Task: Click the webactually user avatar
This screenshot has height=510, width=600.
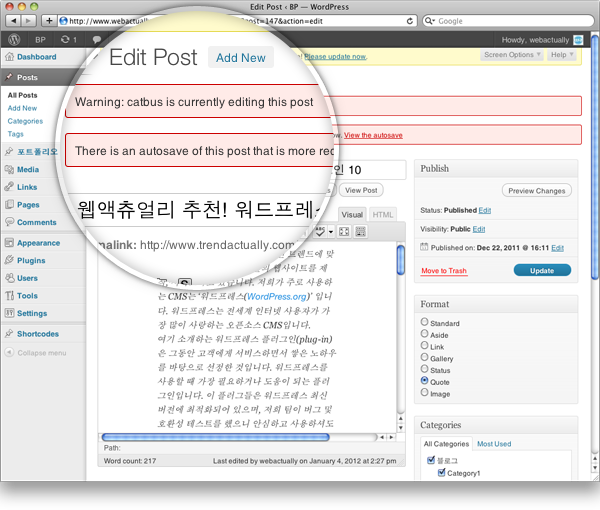Action: pyautogui.click(x=578, y=40)
